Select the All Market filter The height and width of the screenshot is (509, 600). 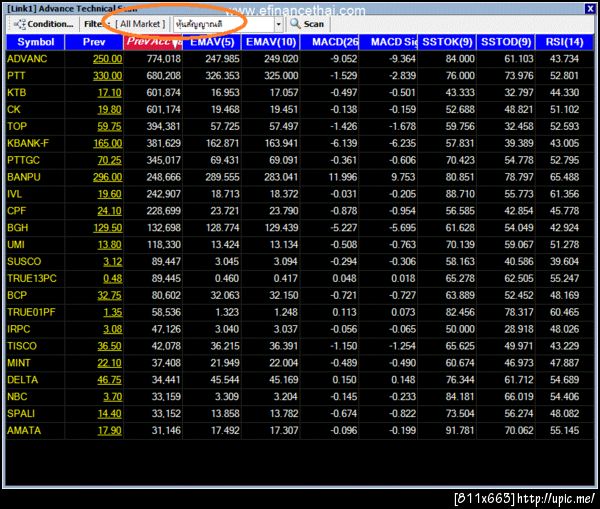(140, 24)
